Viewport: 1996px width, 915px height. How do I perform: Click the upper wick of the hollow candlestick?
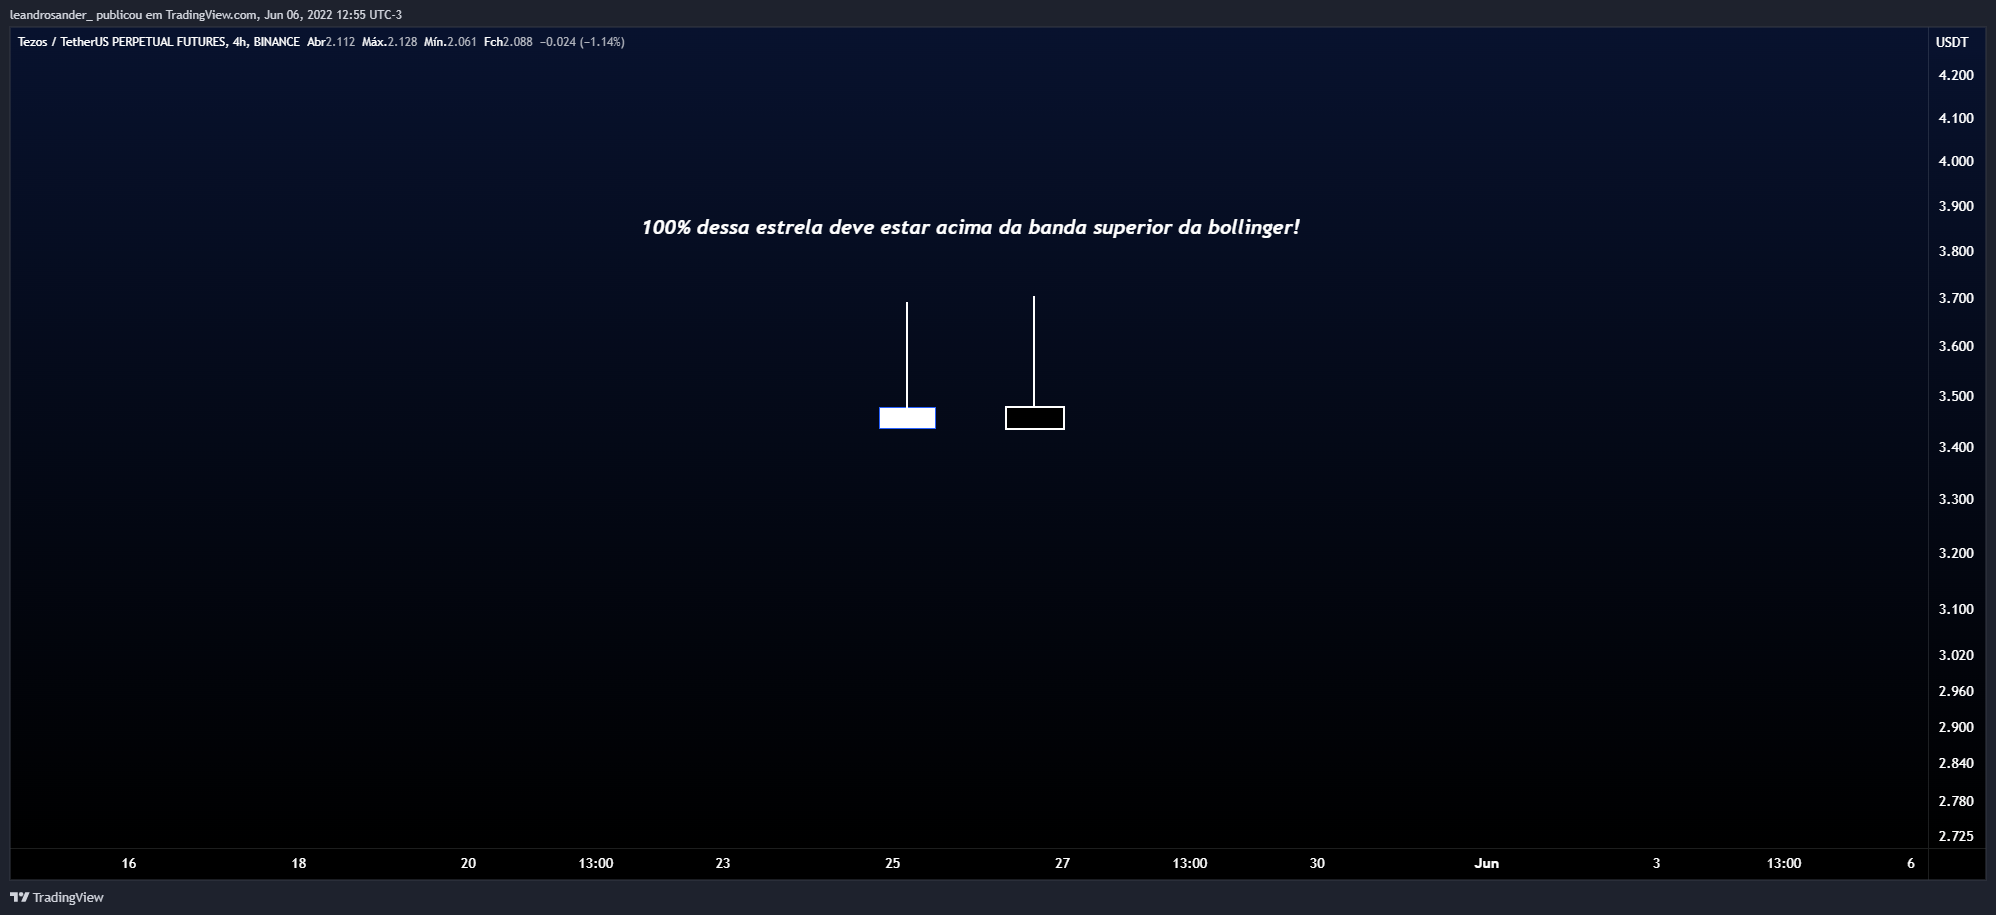point(1034,351)
